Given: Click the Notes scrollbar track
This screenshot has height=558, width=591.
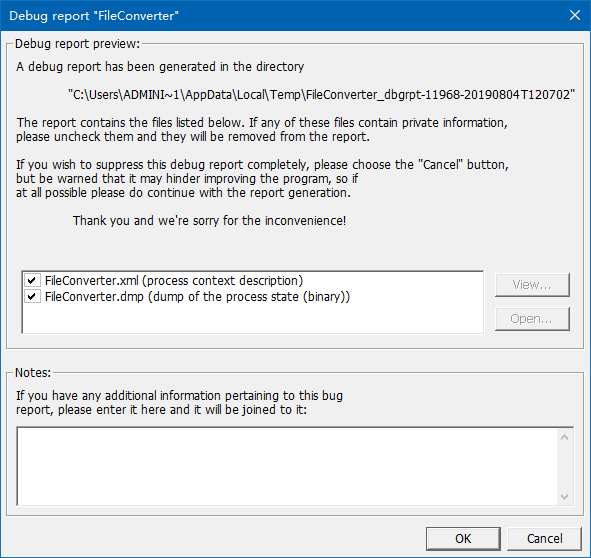Looking at the screenshot, I should (564, 467).
